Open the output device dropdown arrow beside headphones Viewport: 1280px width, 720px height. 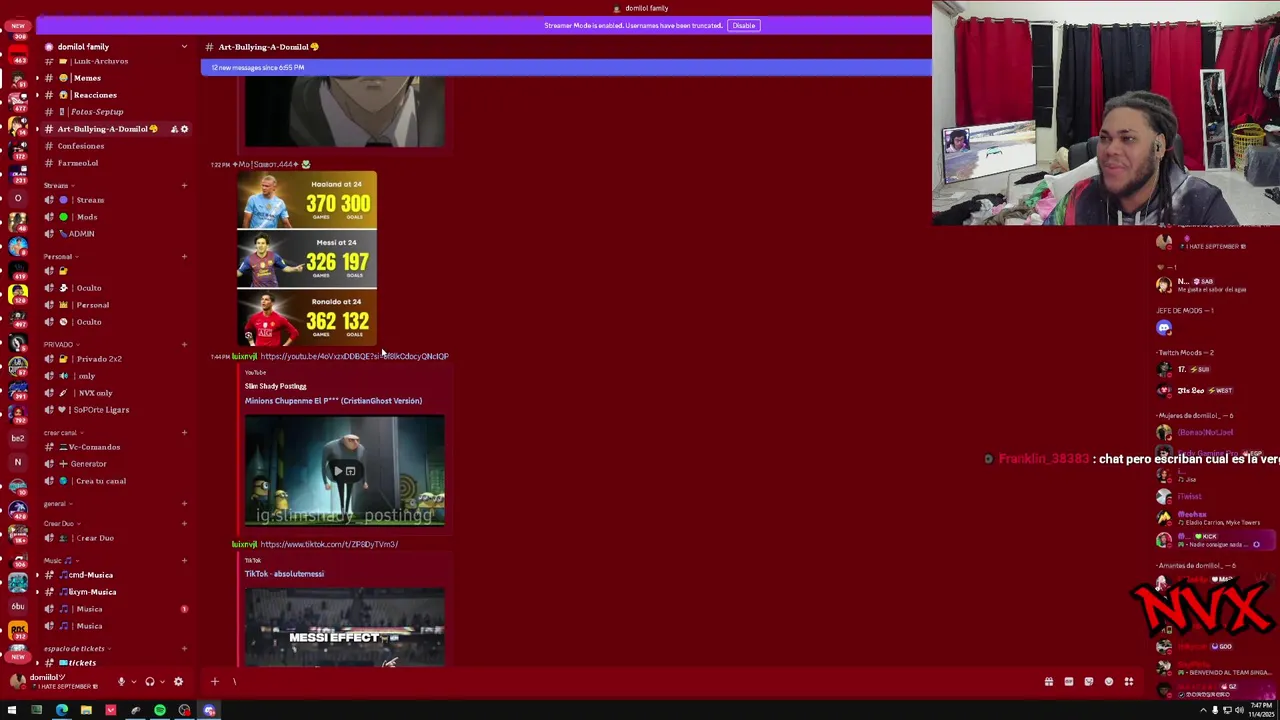pyautogui.click(x=162, y=682)
